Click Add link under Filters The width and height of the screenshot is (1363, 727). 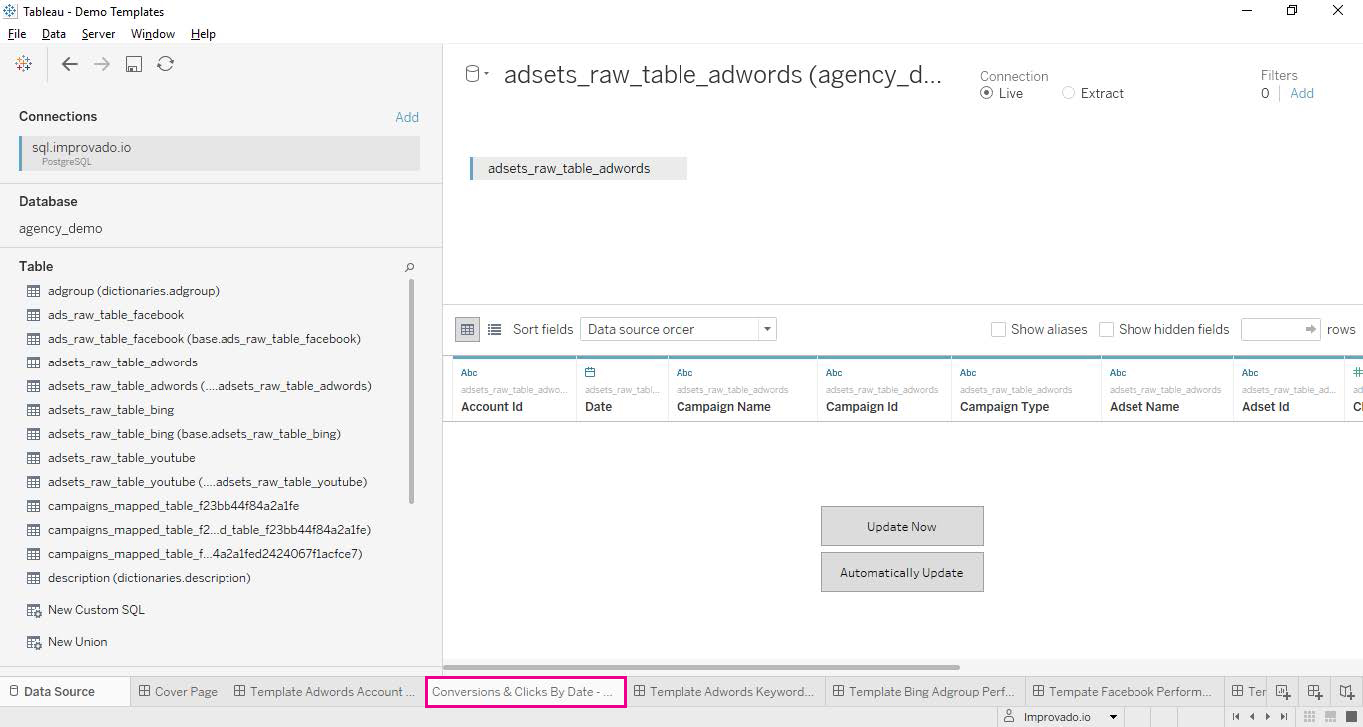click(1302, 93)
